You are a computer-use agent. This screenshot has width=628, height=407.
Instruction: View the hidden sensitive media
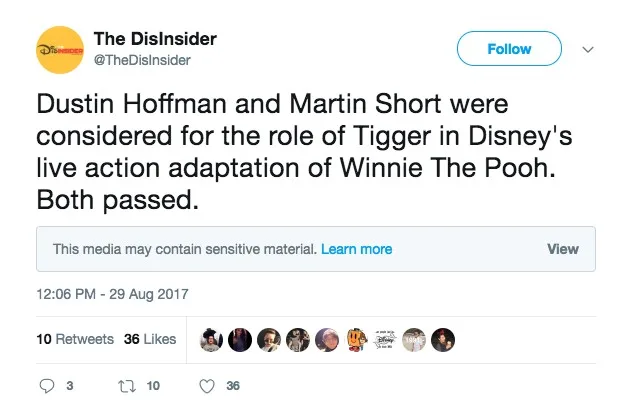click(x=562, y=249)
